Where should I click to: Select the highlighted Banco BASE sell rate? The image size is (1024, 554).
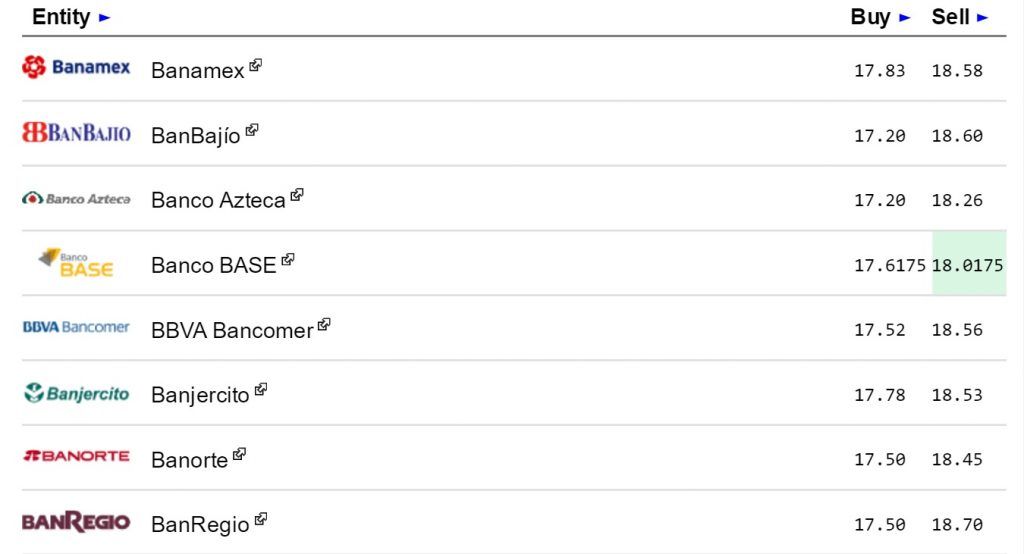[x=967, y=265]
